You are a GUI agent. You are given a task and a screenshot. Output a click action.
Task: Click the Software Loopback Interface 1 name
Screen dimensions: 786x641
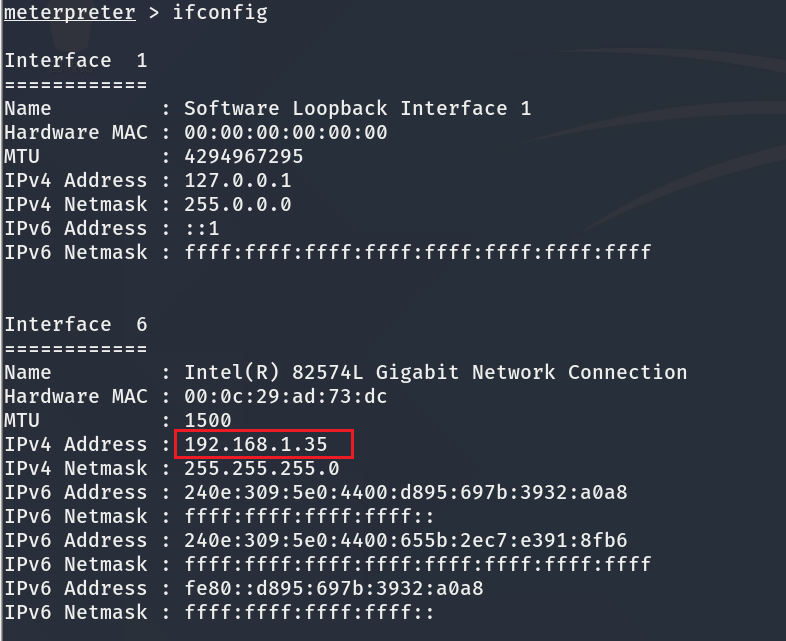357,108
